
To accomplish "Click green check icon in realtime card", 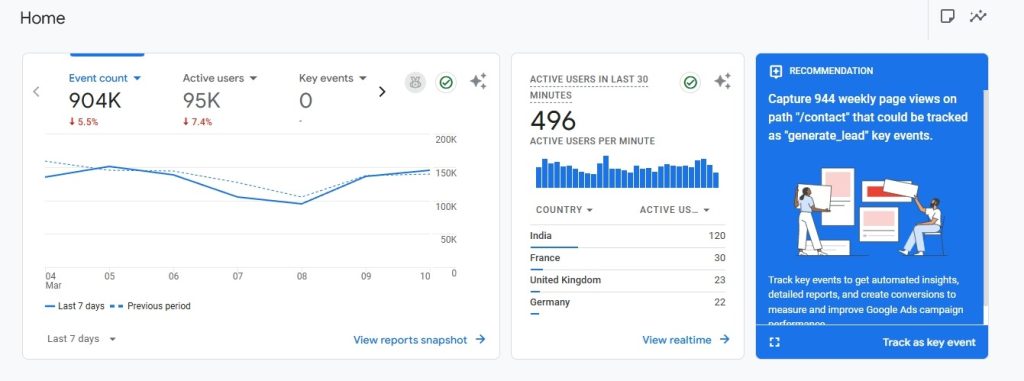I will coord(690,82).
